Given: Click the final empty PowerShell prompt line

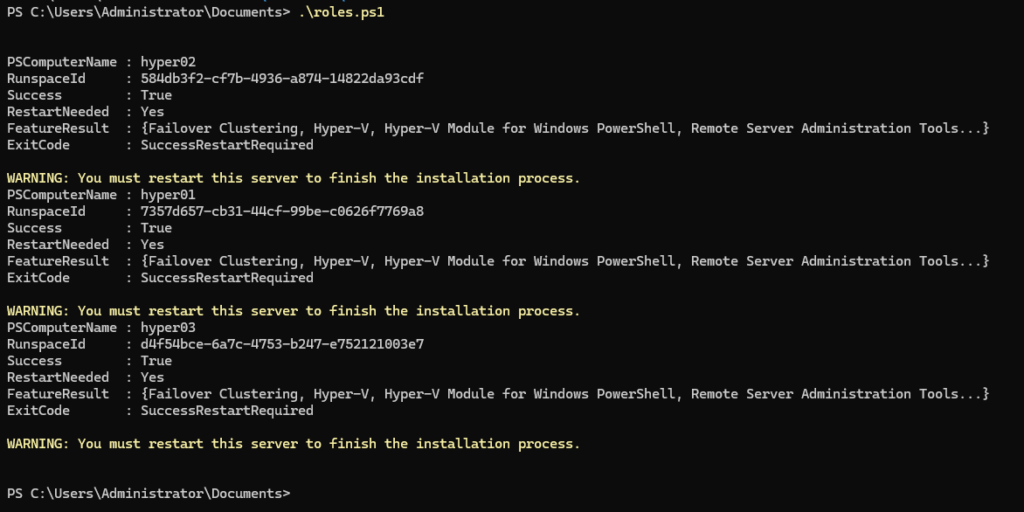Looking at the screenshot, I should 149,493.
